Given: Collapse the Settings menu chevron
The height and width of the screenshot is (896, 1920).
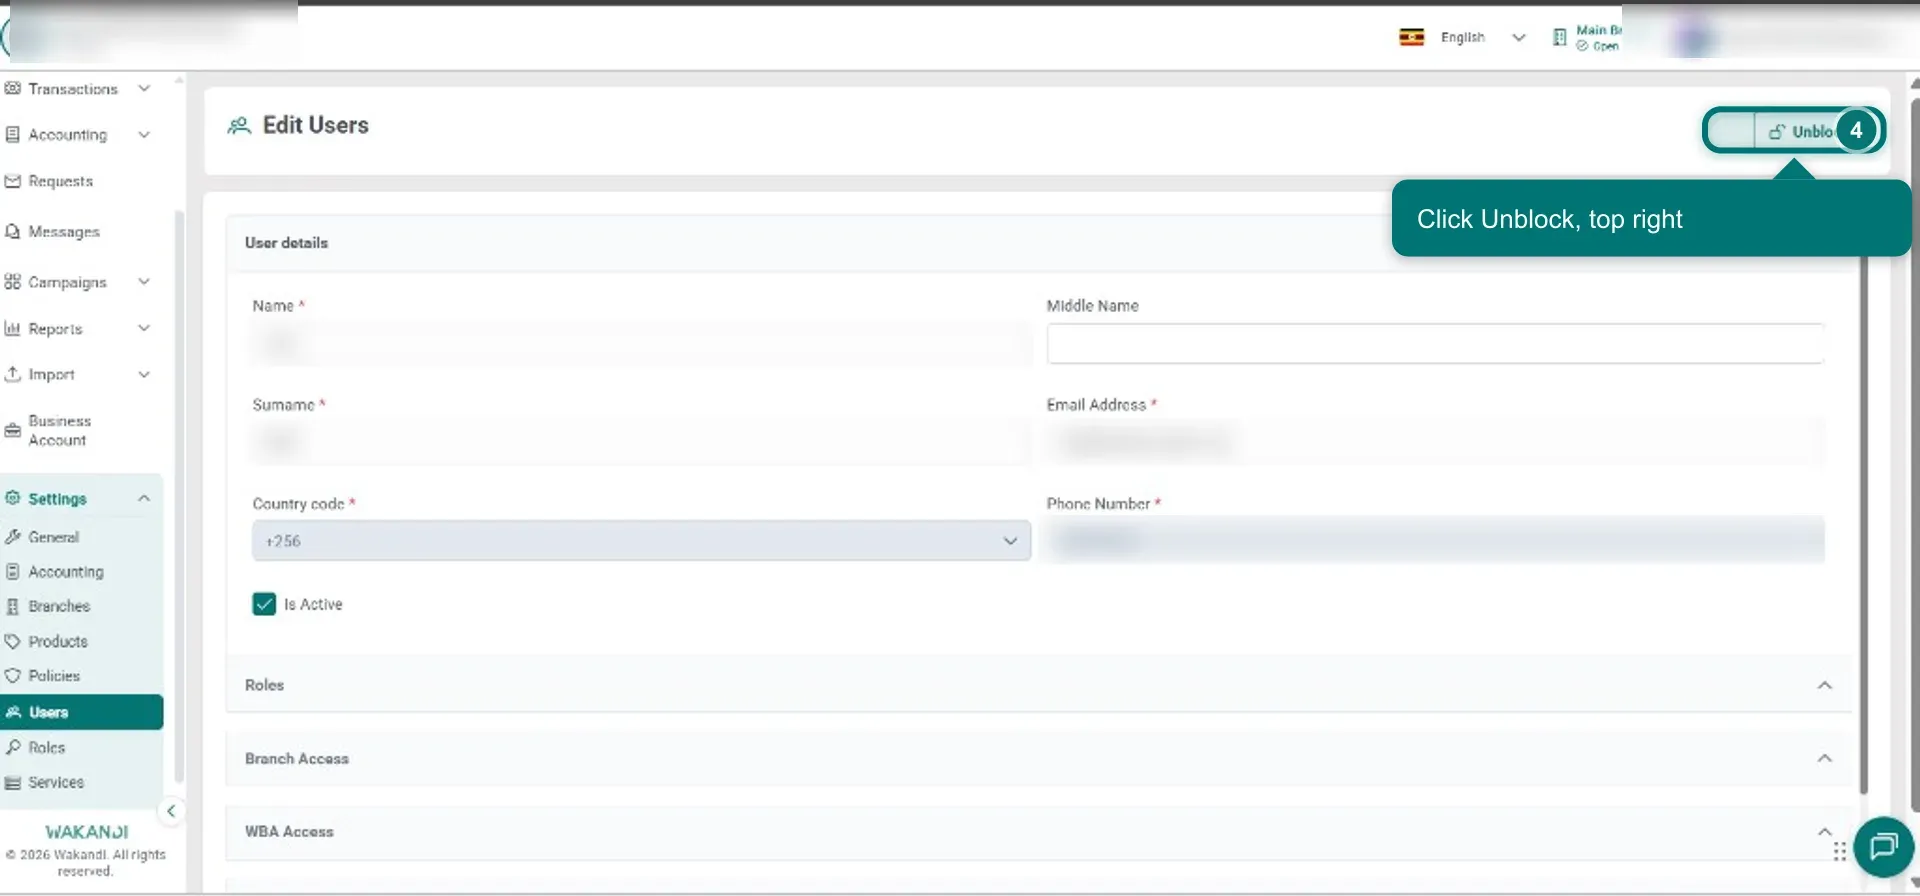Looking at the screenshot, I should 144,498.
